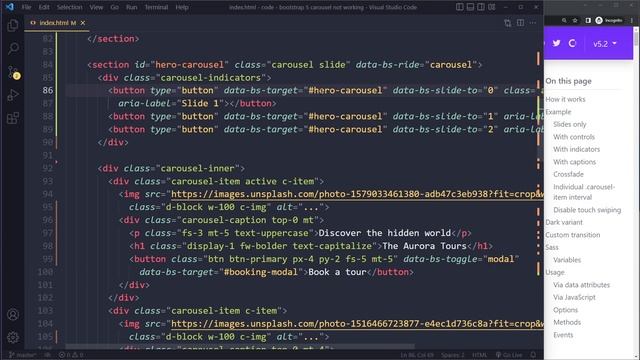Open the Manage gear menu in VS Code
Viewport: 640px width, 360px height.
[x=13, y=338]
